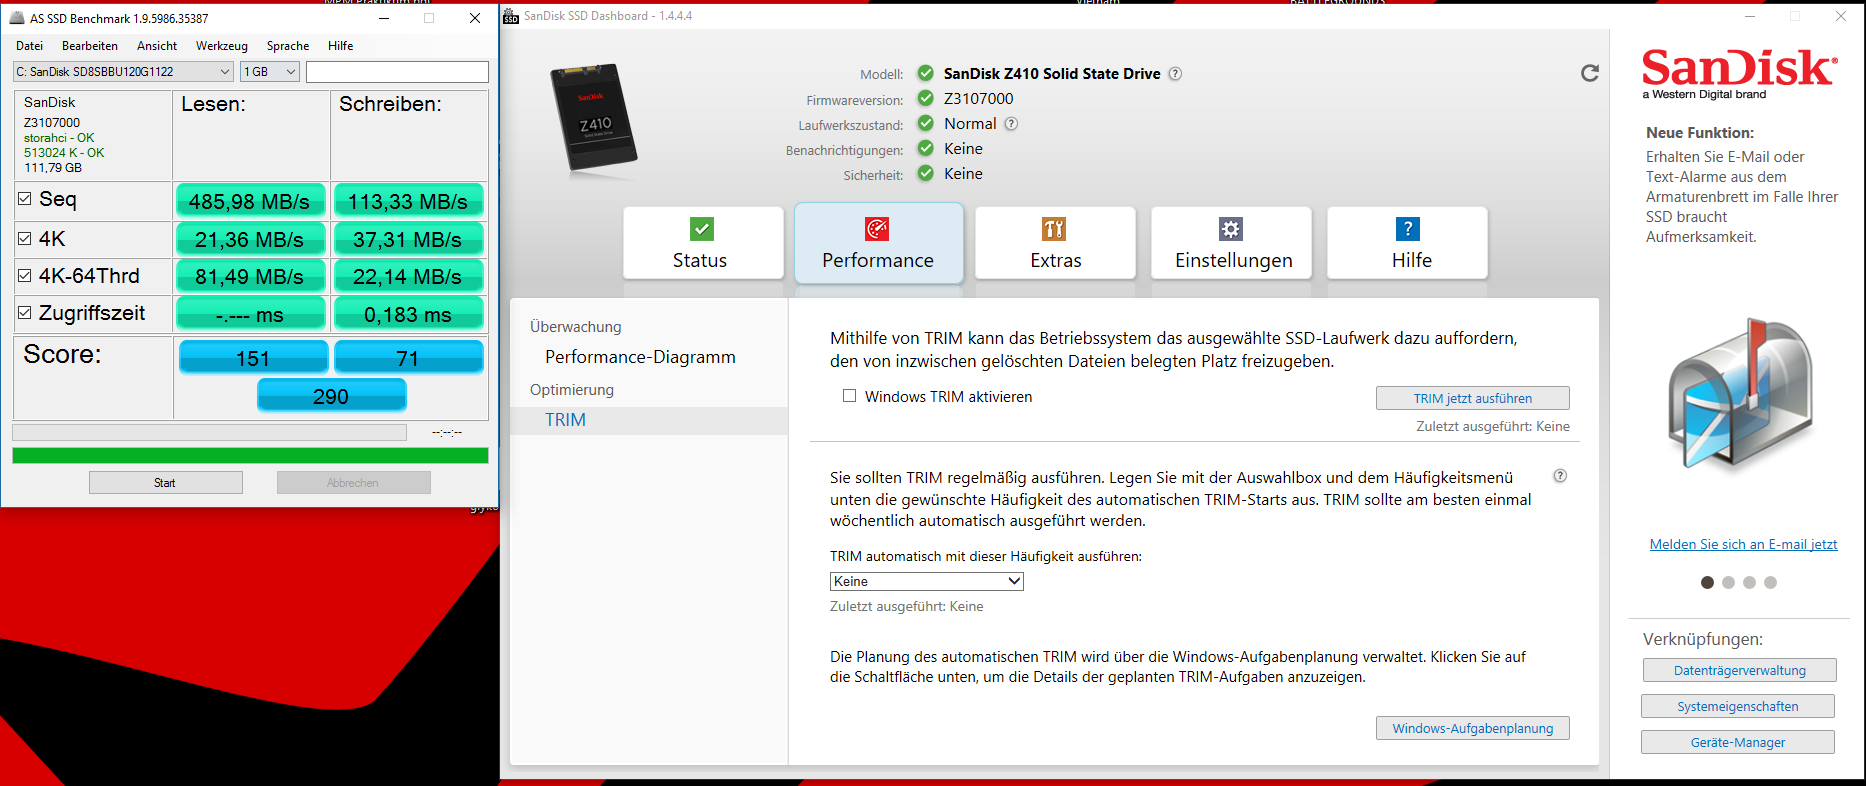Open the Status tab
Viewport: 1866px width, 786px height.
703,243
